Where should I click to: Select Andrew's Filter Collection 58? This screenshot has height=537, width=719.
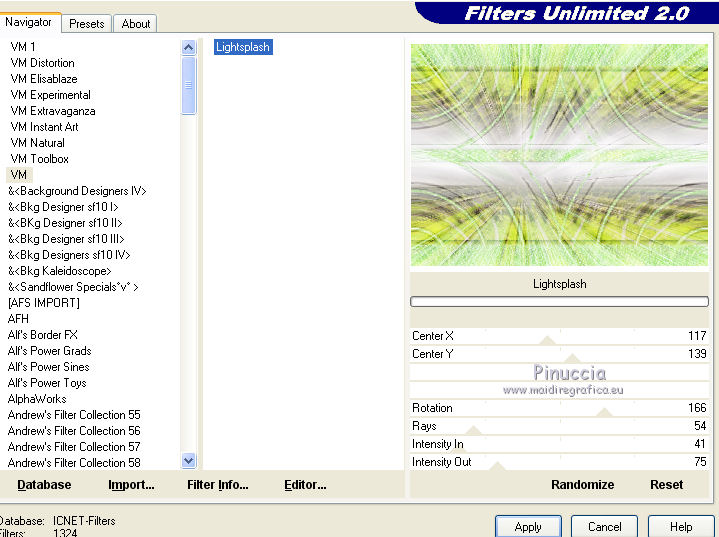[74, 463]
